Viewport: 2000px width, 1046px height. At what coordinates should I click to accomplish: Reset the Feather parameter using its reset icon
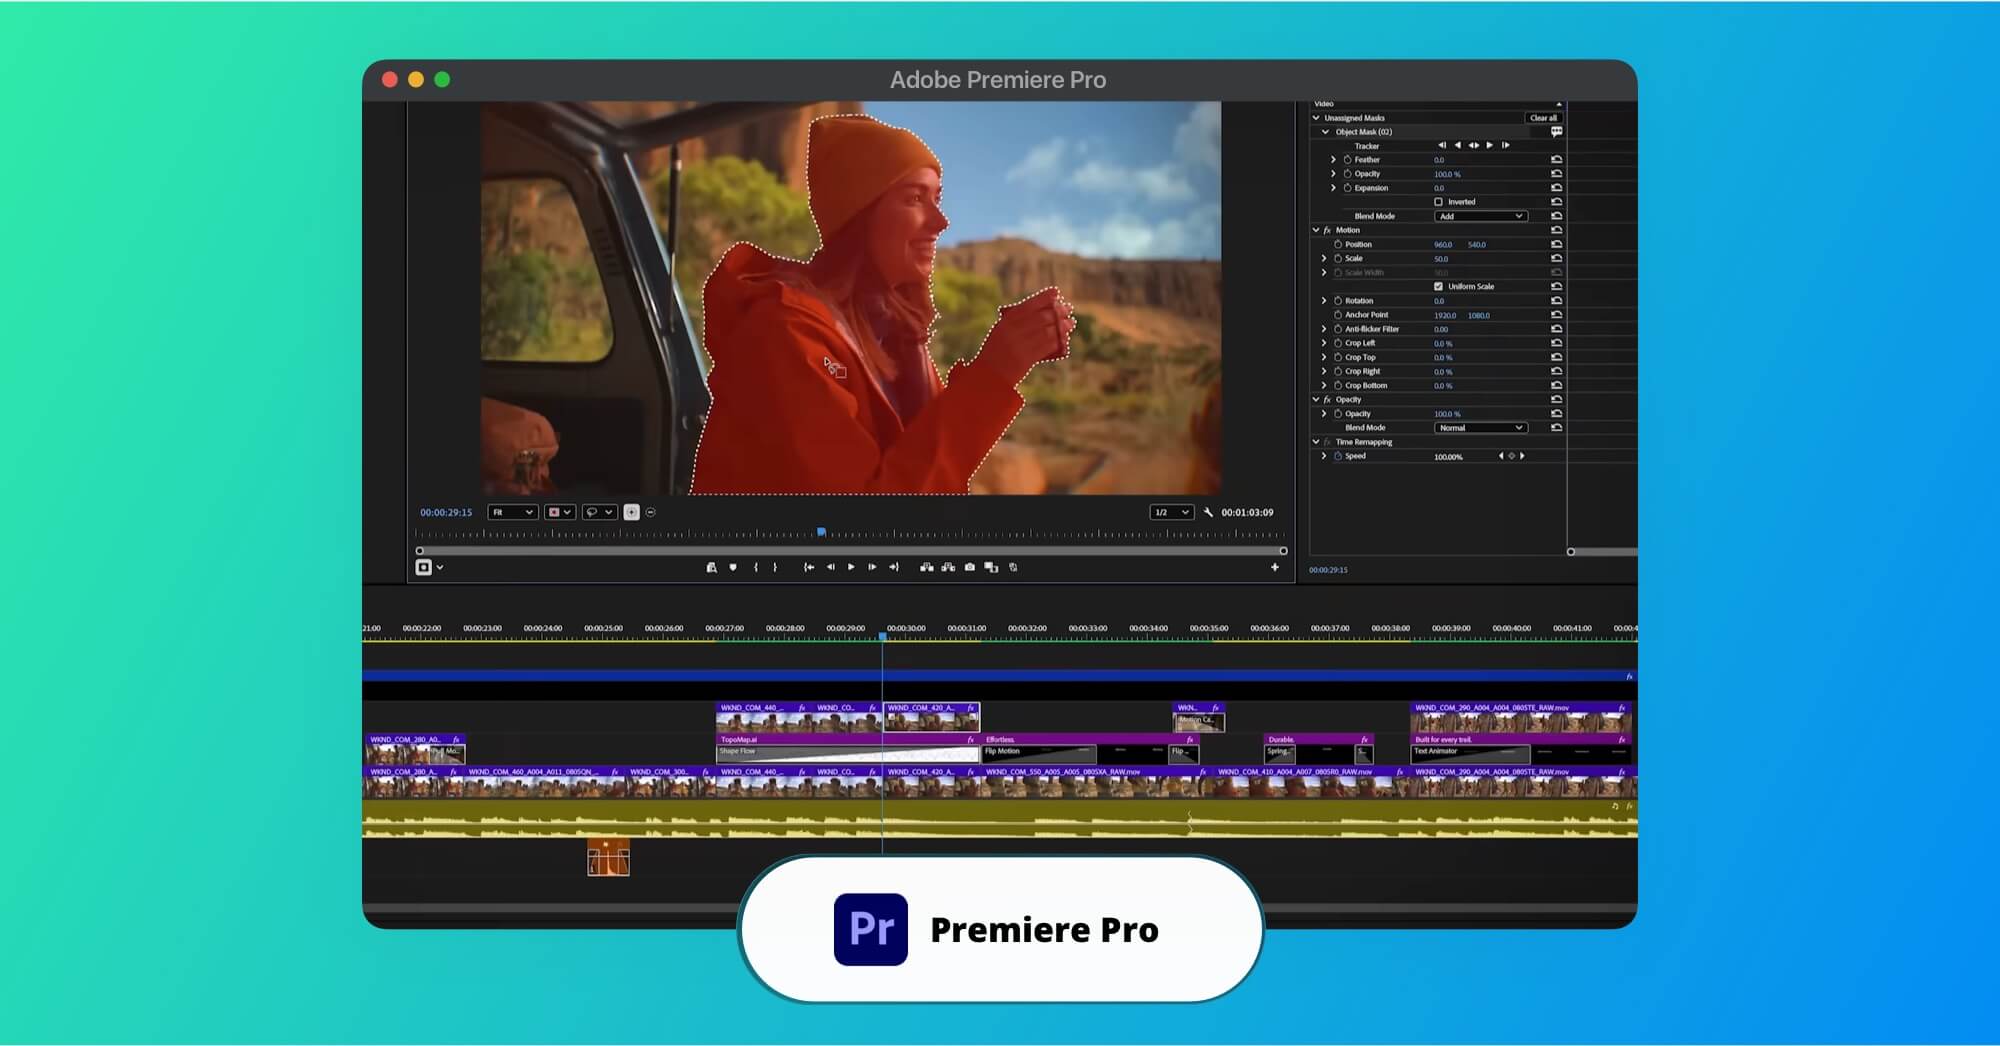pyautogui.click(x=1557, y=159)
